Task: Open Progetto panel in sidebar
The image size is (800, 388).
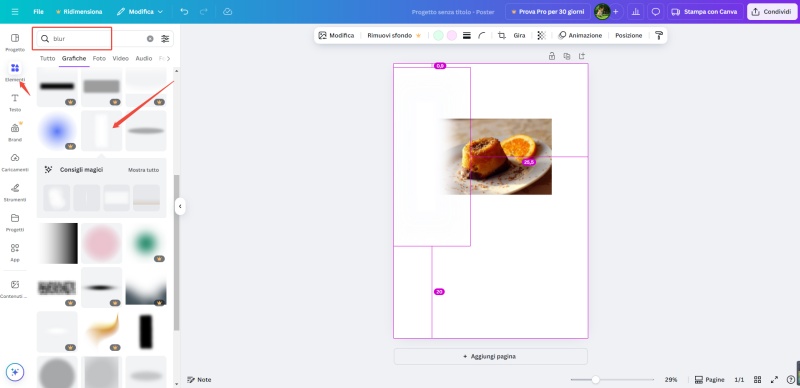Action: pos(15,42)
